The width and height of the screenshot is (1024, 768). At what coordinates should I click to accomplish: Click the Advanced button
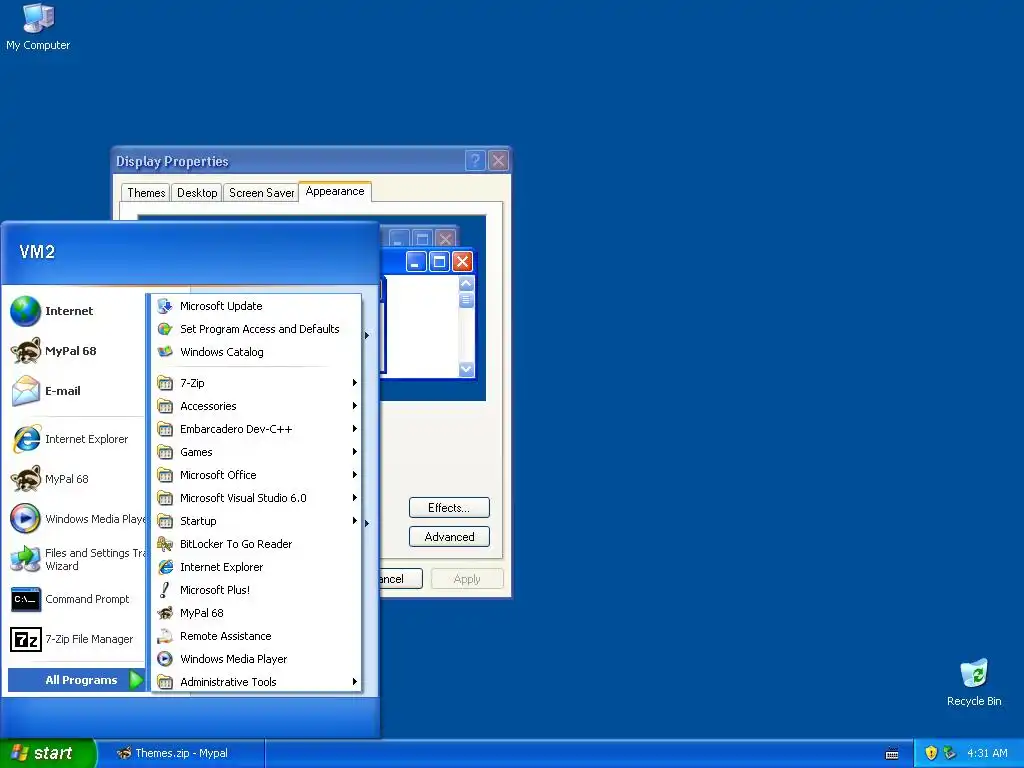(449, 537)
